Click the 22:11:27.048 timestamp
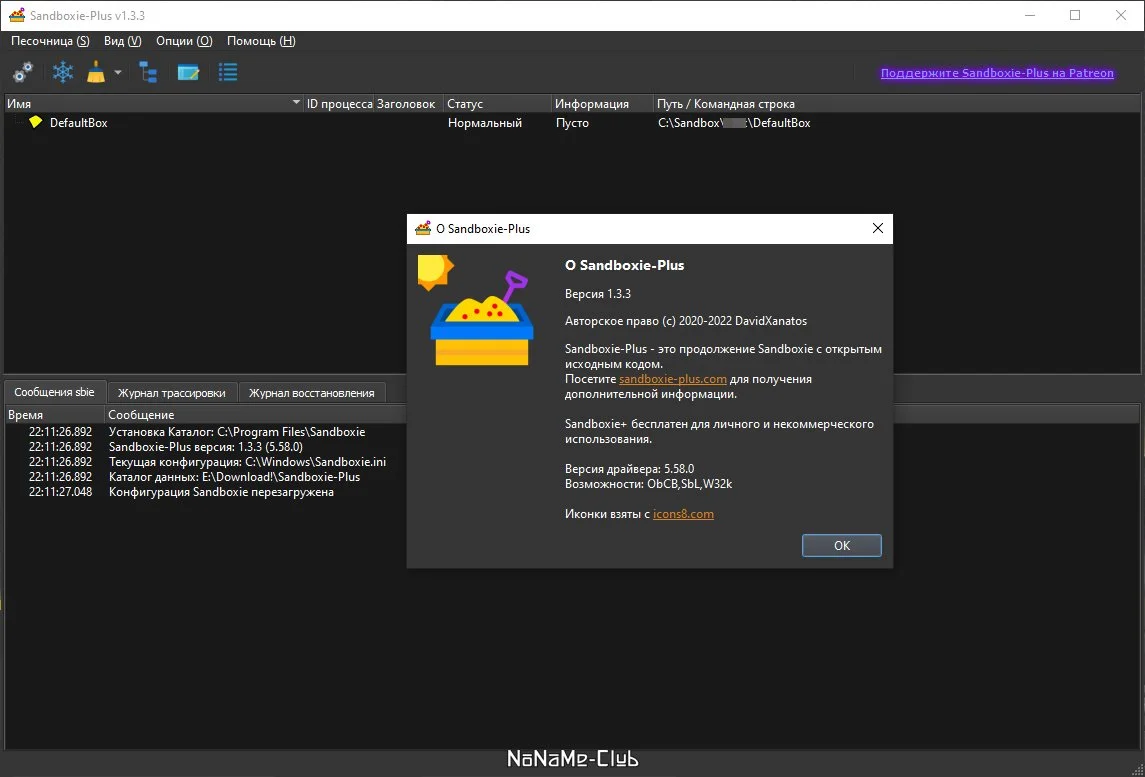The height and width of the screenshot is (777, 1145). point(61,492)
